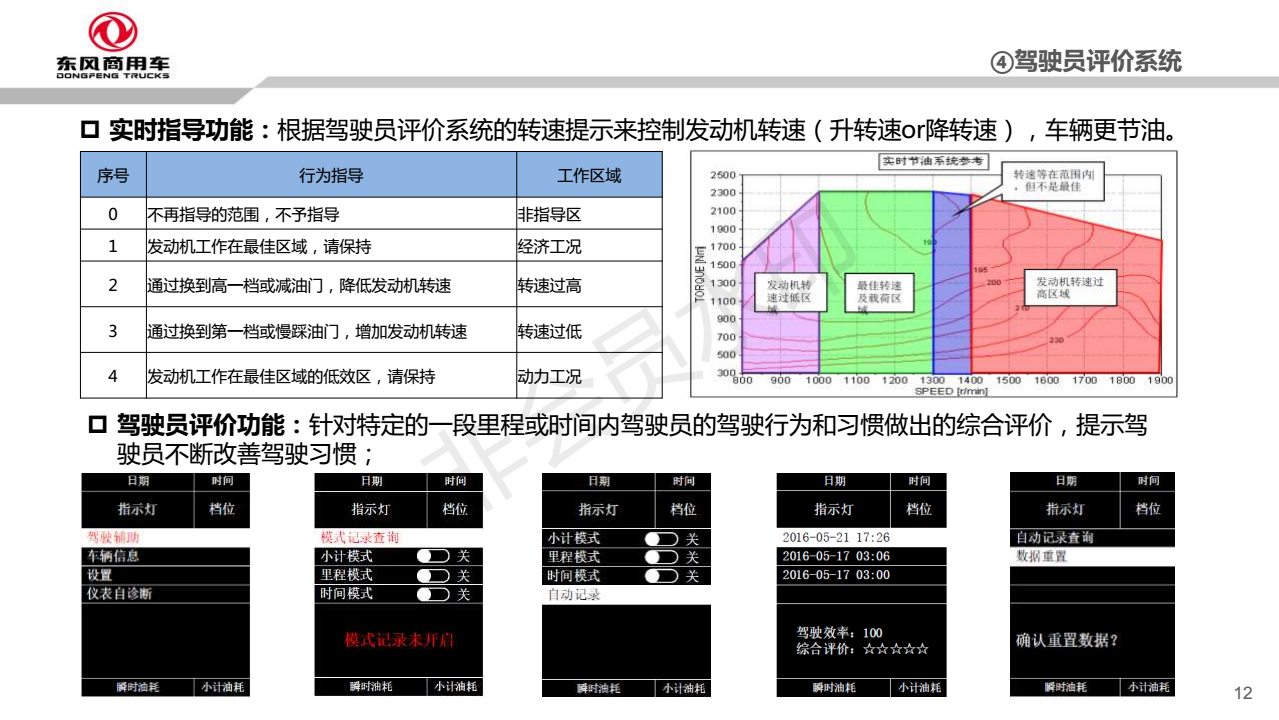Click the Dongfeng Trucks logo

[112, 45]
